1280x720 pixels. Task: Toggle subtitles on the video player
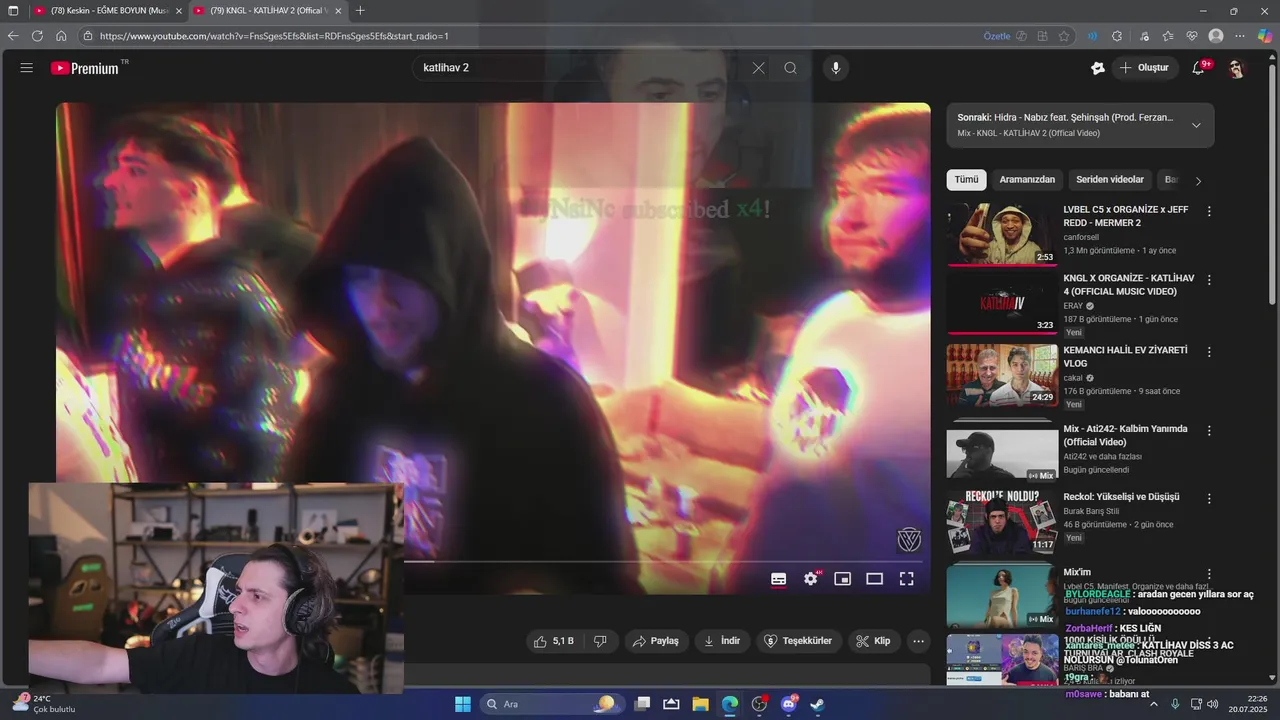(x=778, y=579)
